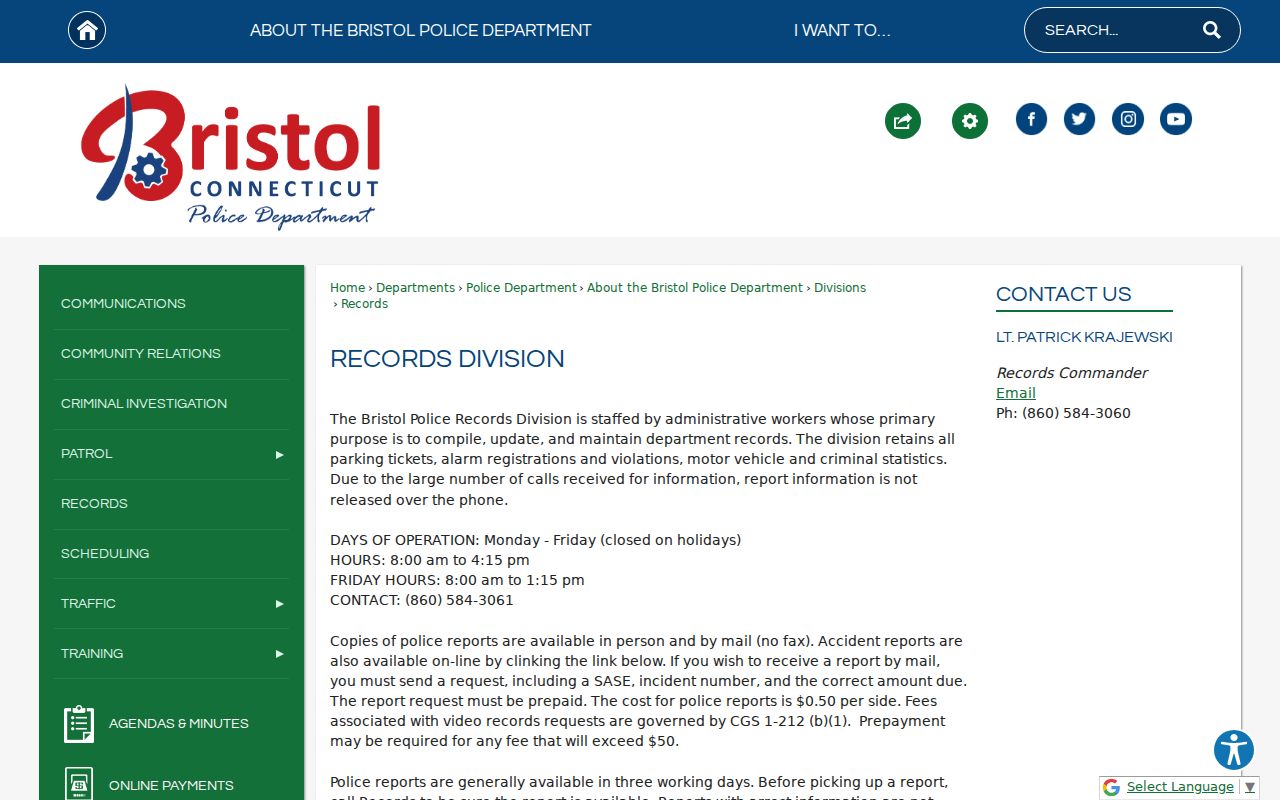This screenshot has height=800, width=1280.
Task: Click About the Bristol Police Department breadcrumb
Action: tap(695, 288)
